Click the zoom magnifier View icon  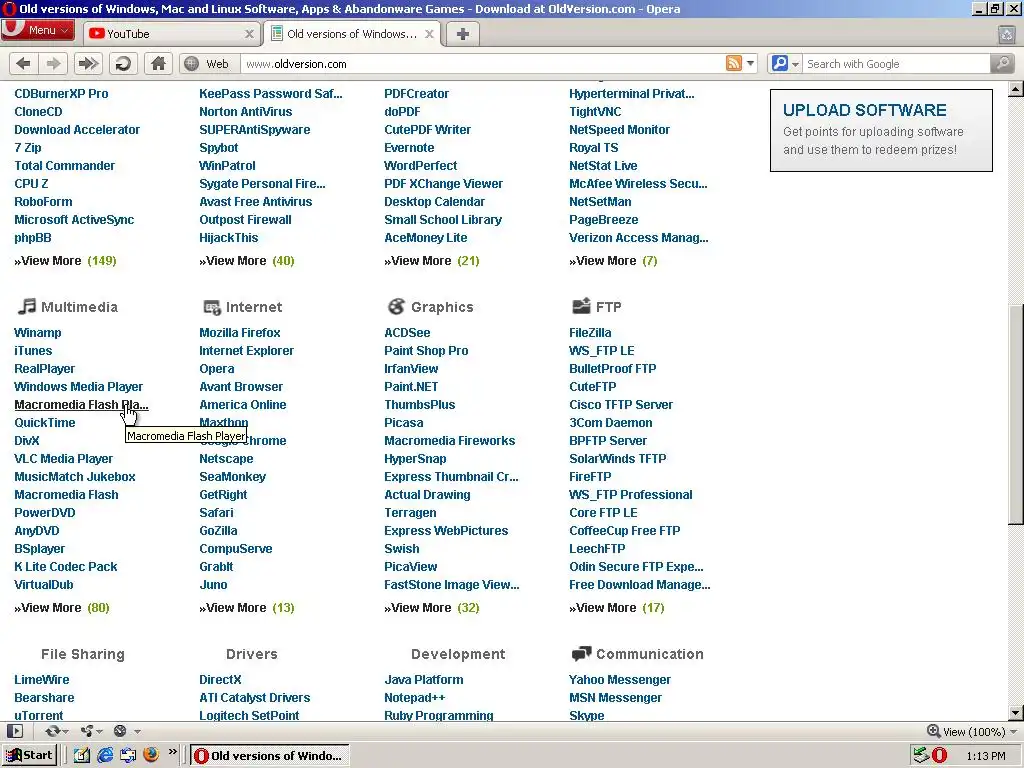pos(934,731)
